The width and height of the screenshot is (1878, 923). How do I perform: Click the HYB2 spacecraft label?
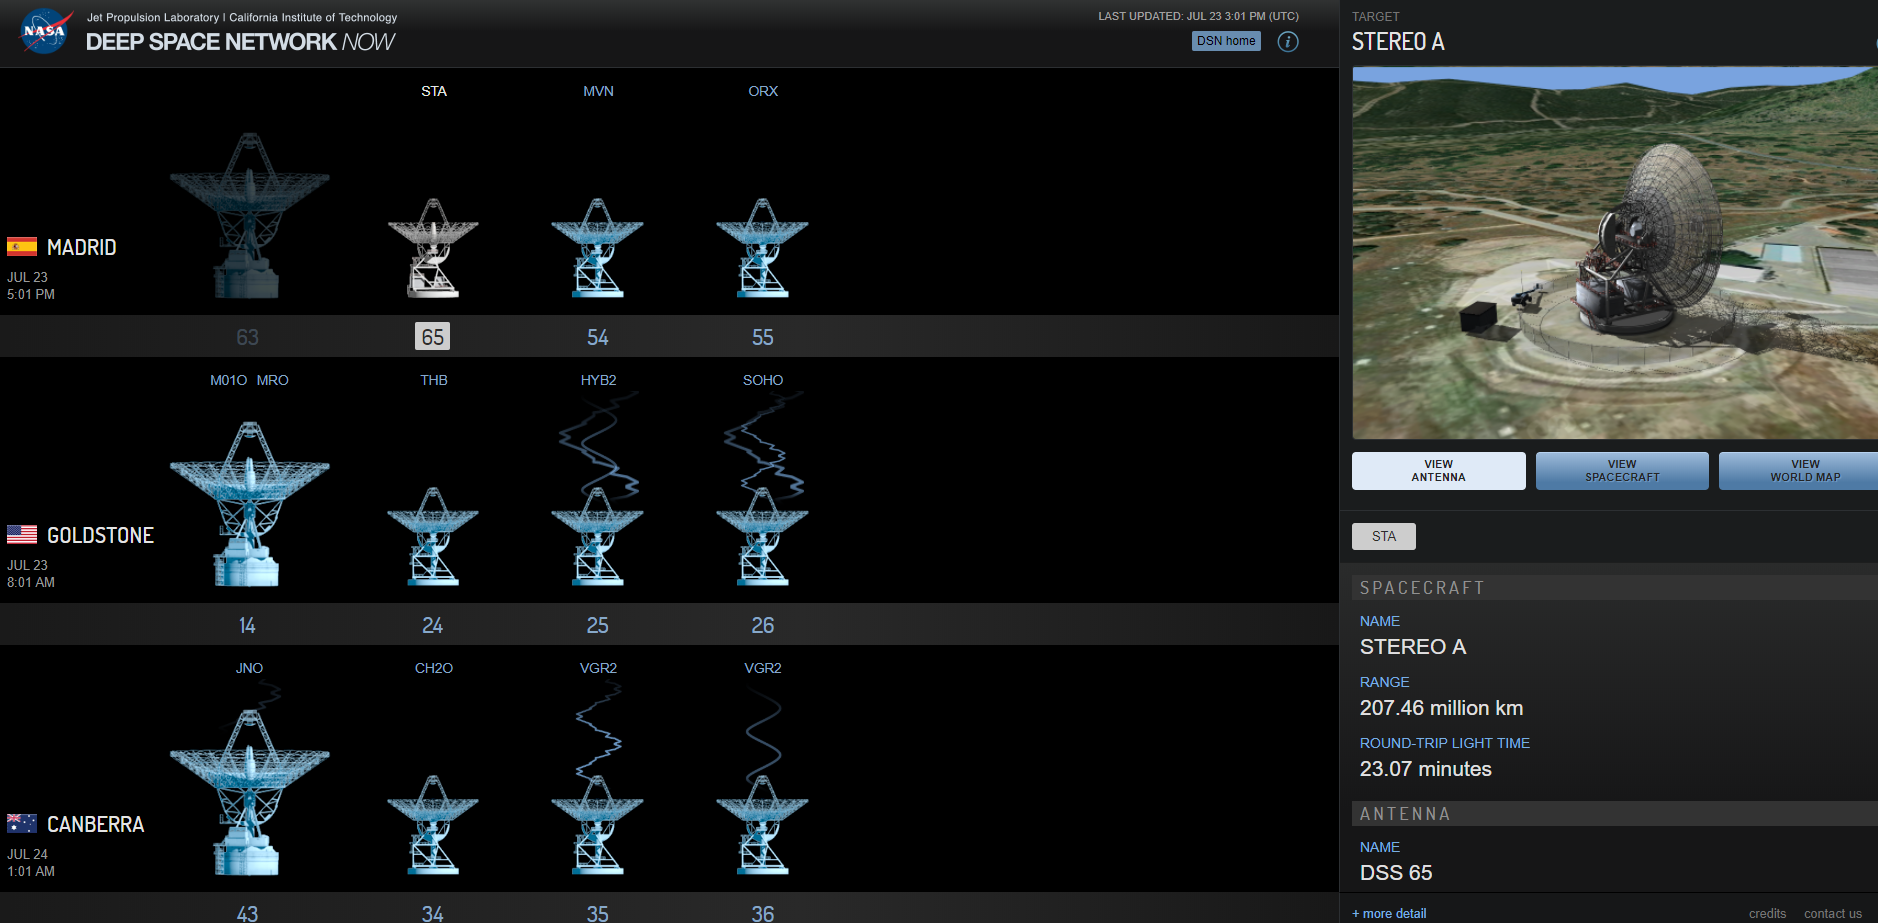pos(598,380)
